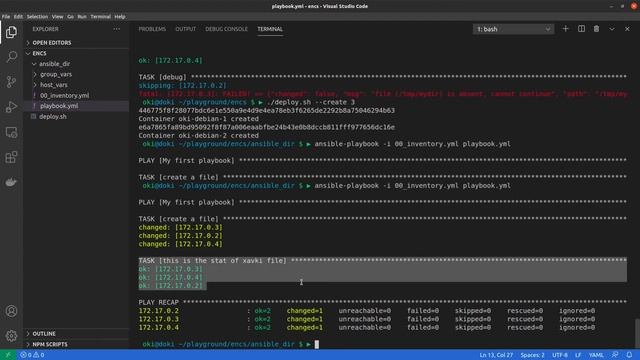
Task: Select the TERMINAL tab
Action: coord(270,29)
